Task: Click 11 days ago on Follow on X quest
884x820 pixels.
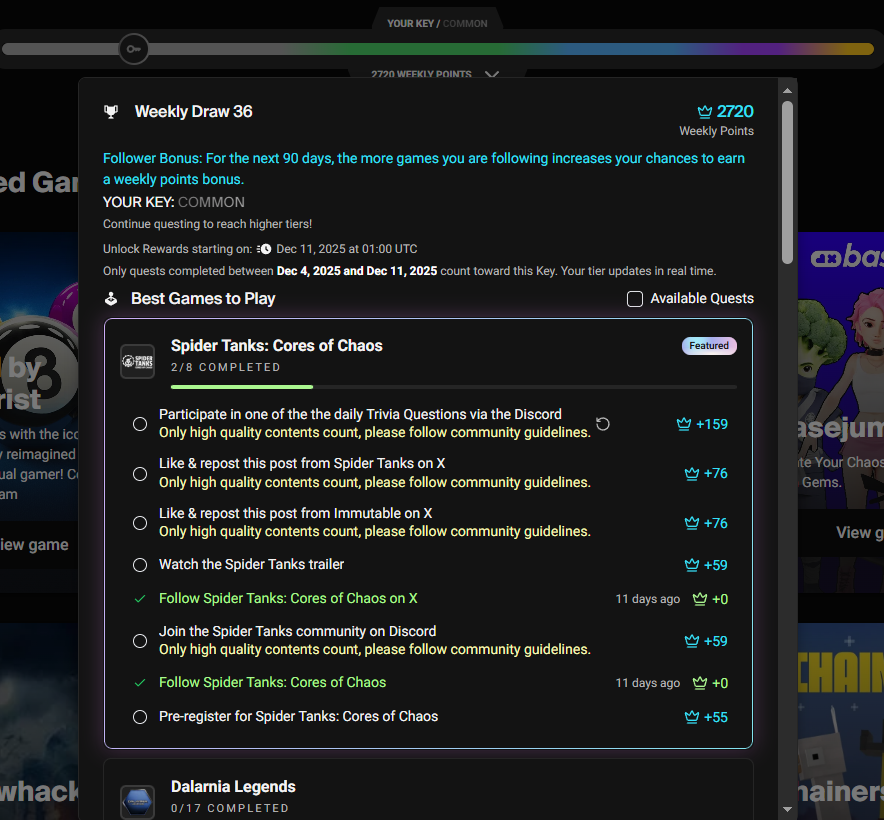Action: pos(648,599)
